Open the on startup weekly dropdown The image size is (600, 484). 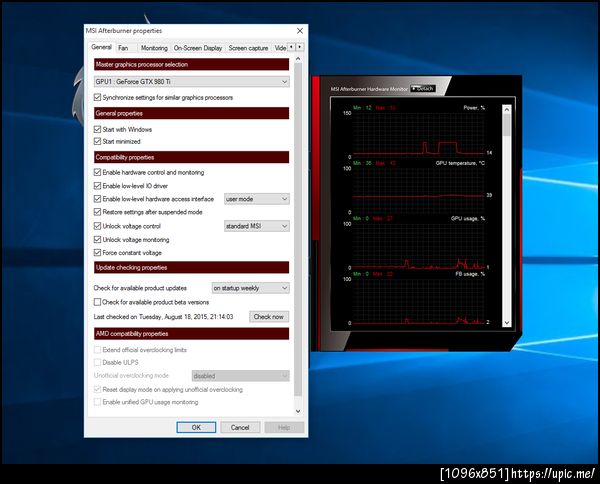pyautogui.click(x=250, y=288)
